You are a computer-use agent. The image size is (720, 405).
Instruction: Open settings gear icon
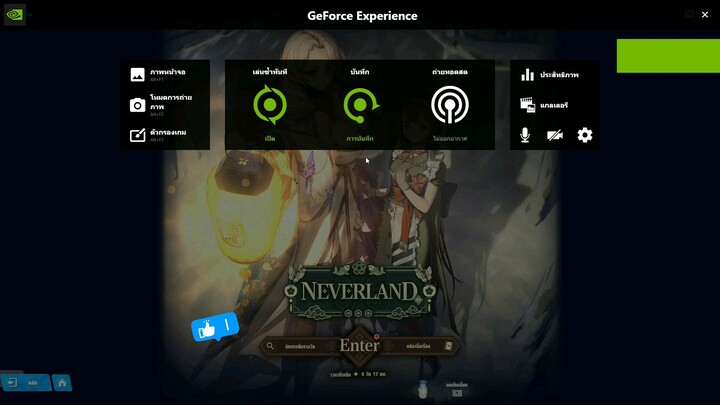point(585,135)
